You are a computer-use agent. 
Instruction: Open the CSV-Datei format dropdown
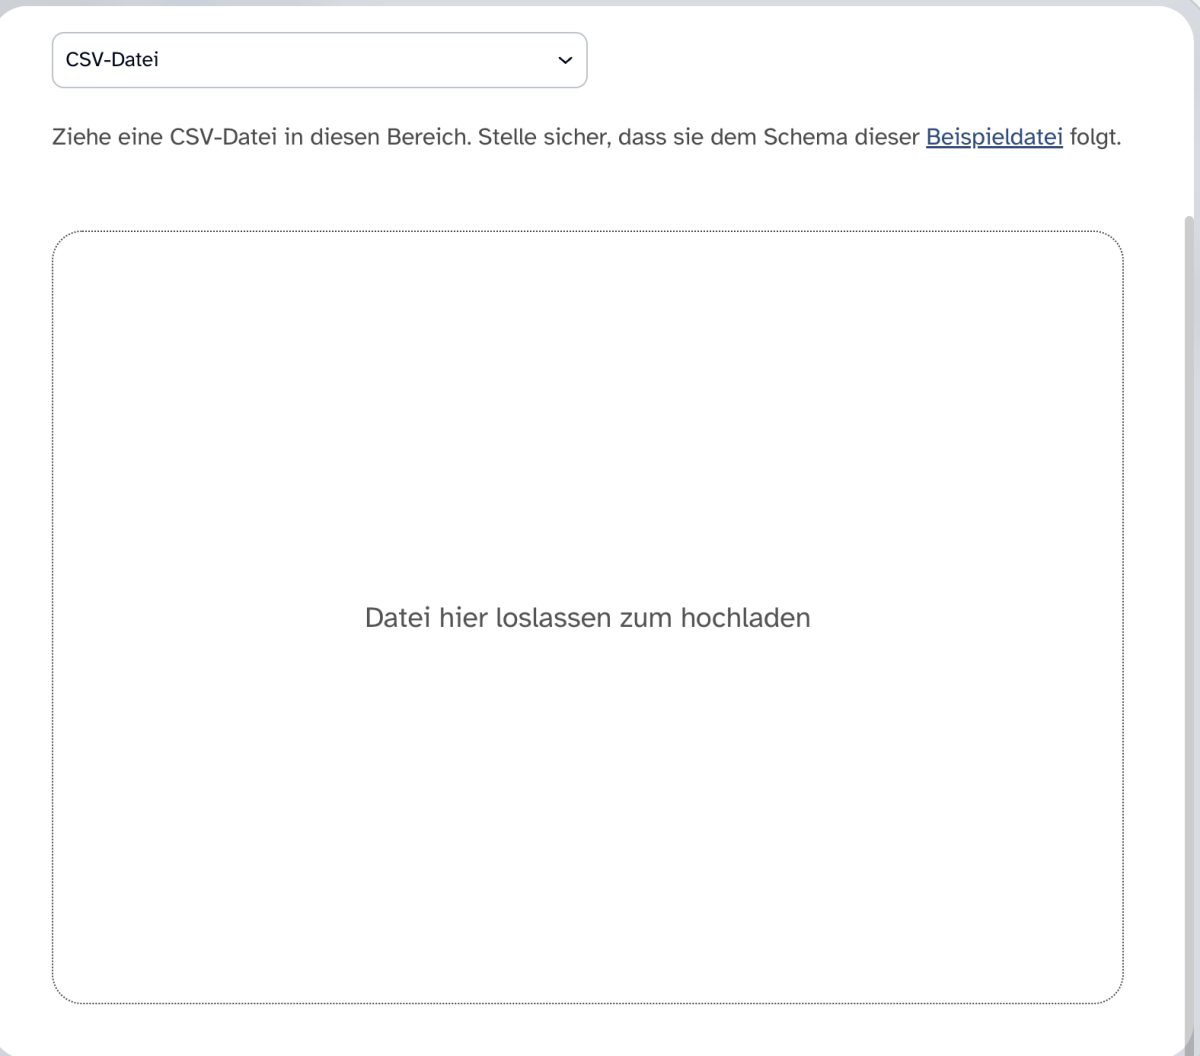pyautogui.click(x=319, y=60)
